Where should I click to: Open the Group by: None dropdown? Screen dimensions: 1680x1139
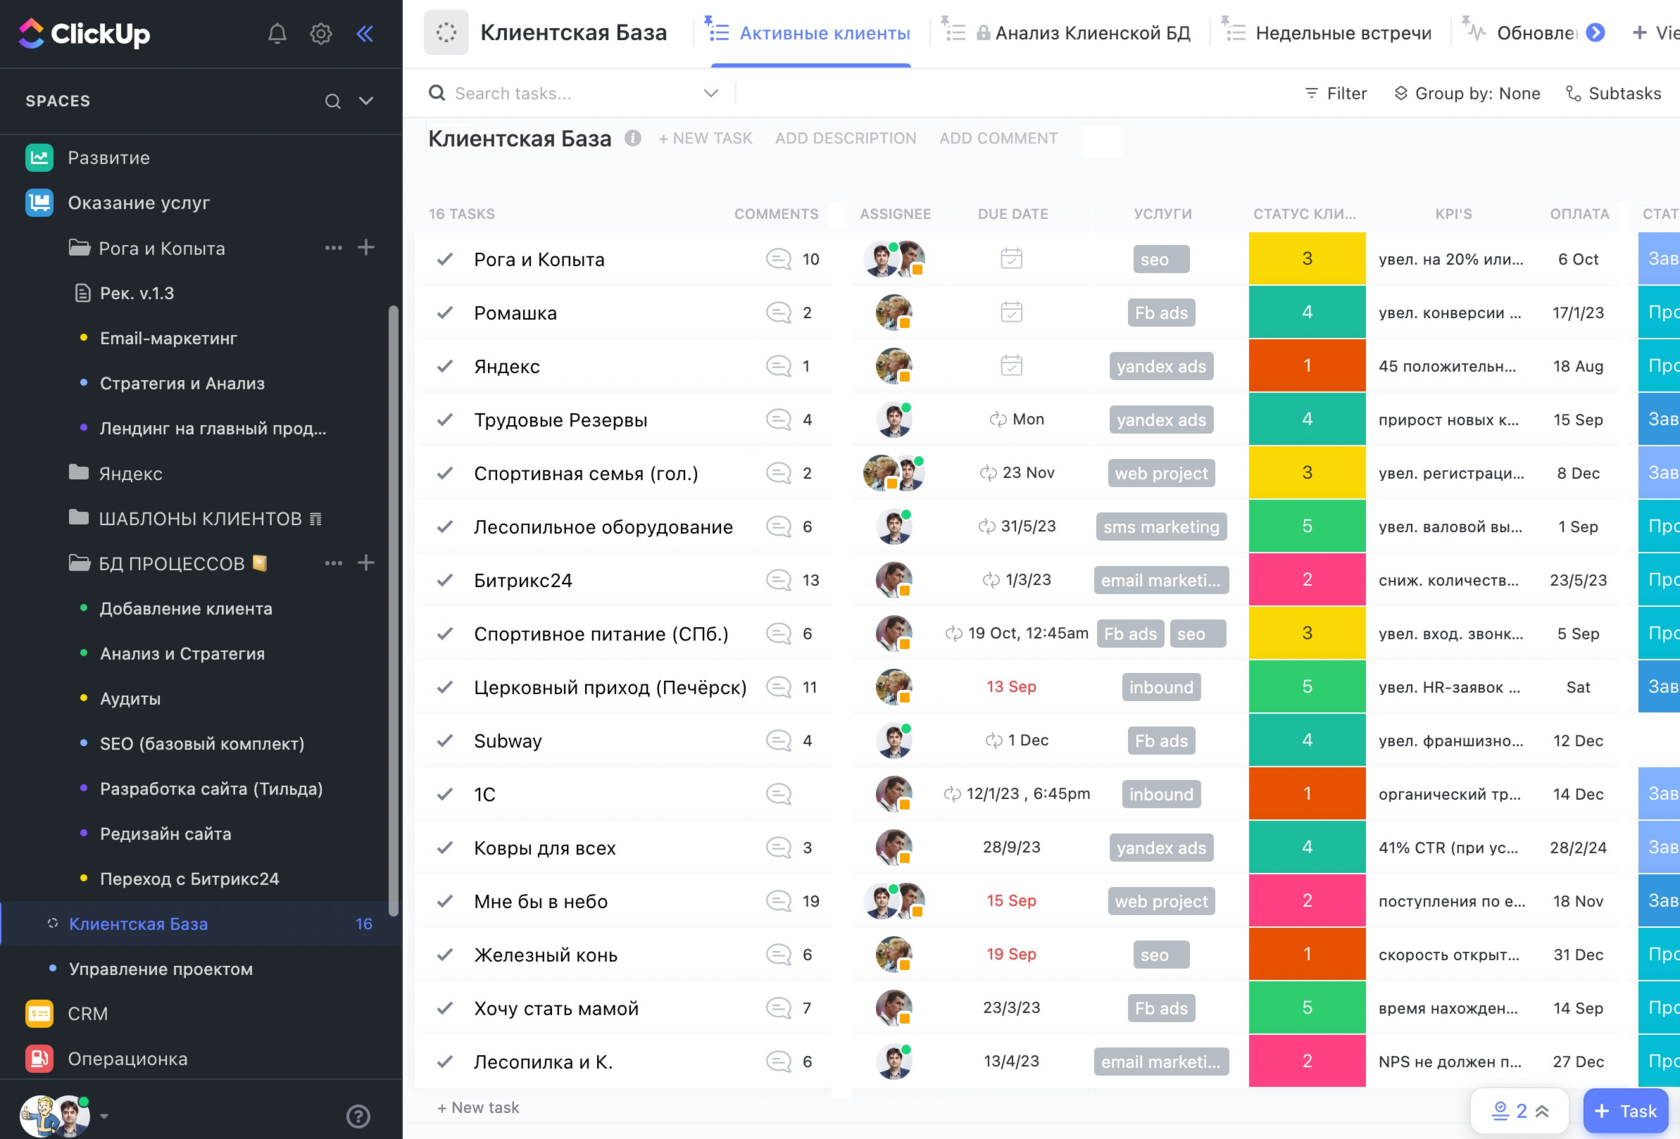point(1467,93)
